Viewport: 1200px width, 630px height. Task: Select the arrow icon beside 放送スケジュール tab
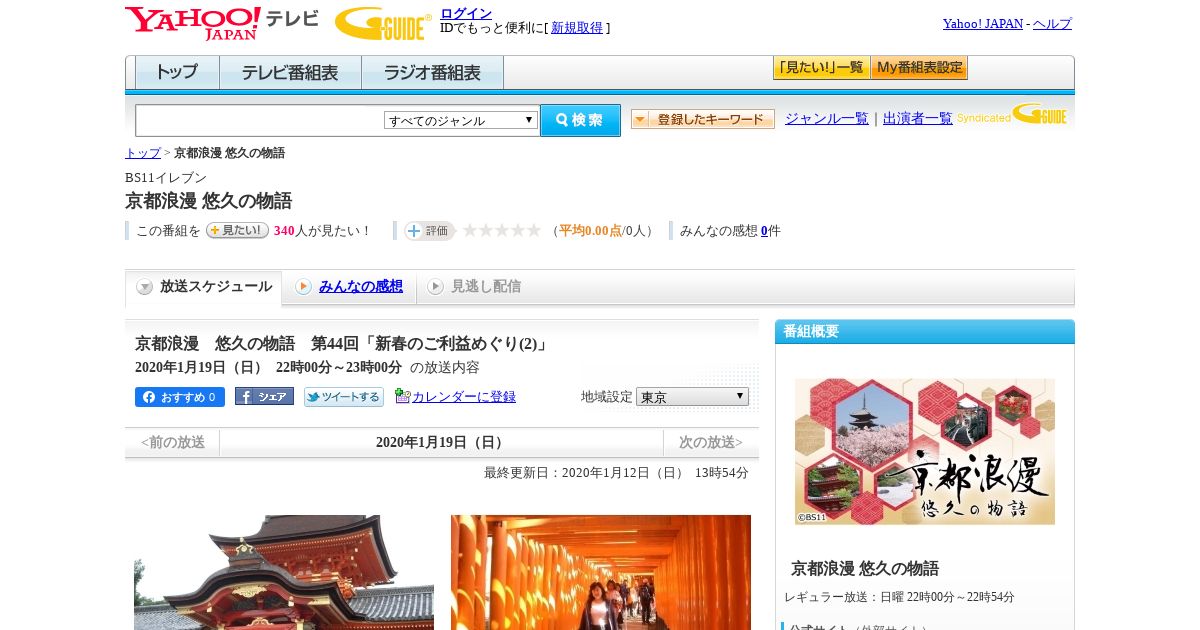point(145,287)
